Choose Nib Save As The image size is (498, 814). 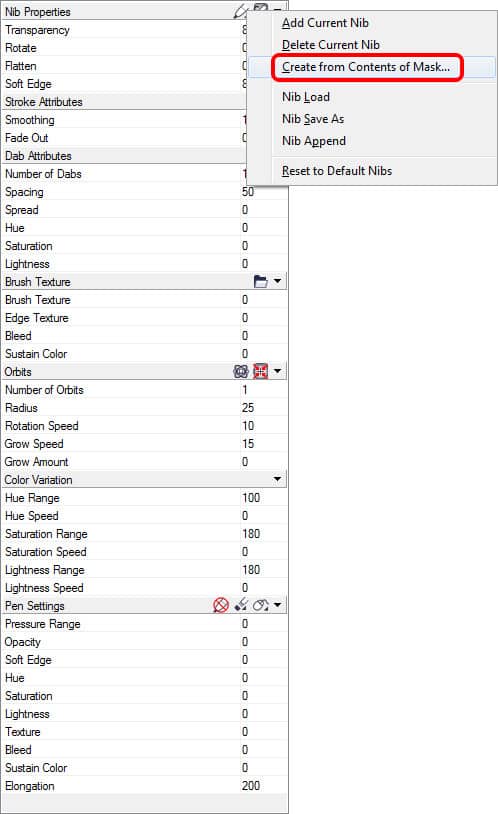(313, 119)
